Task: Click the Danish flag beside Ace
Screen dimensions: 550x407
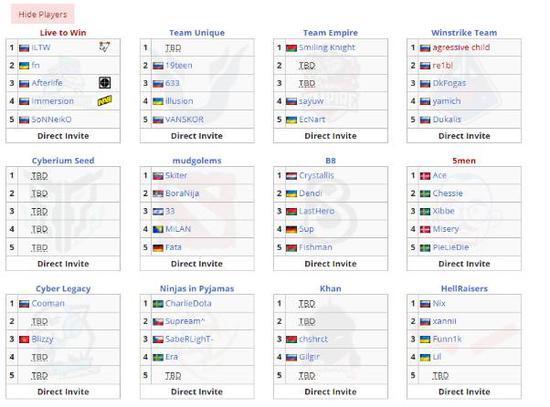Action: [425, 176]
